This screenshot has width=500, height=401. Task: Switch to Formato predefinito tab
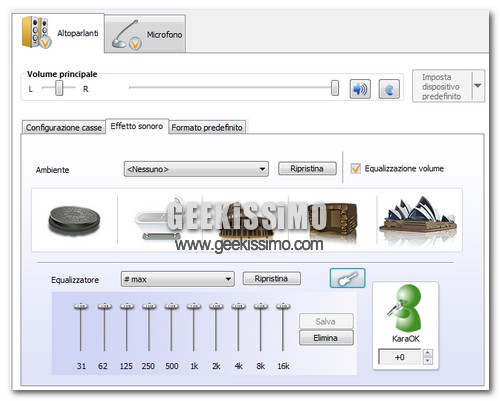pos(207,128)
